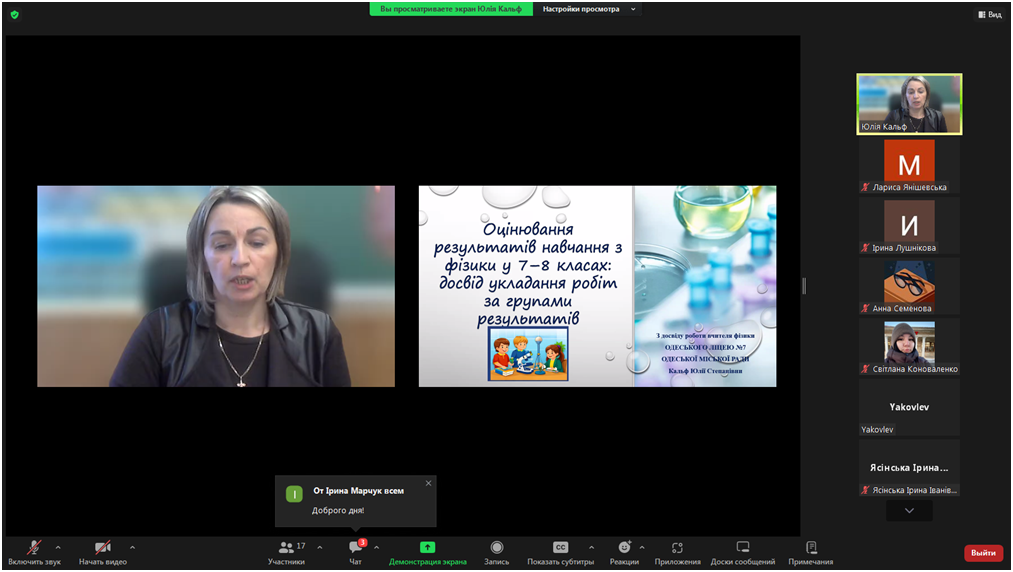Click the green Share Screen icon
The height and width of the screenshot is (572, 1013).
(x=427, y=547)
